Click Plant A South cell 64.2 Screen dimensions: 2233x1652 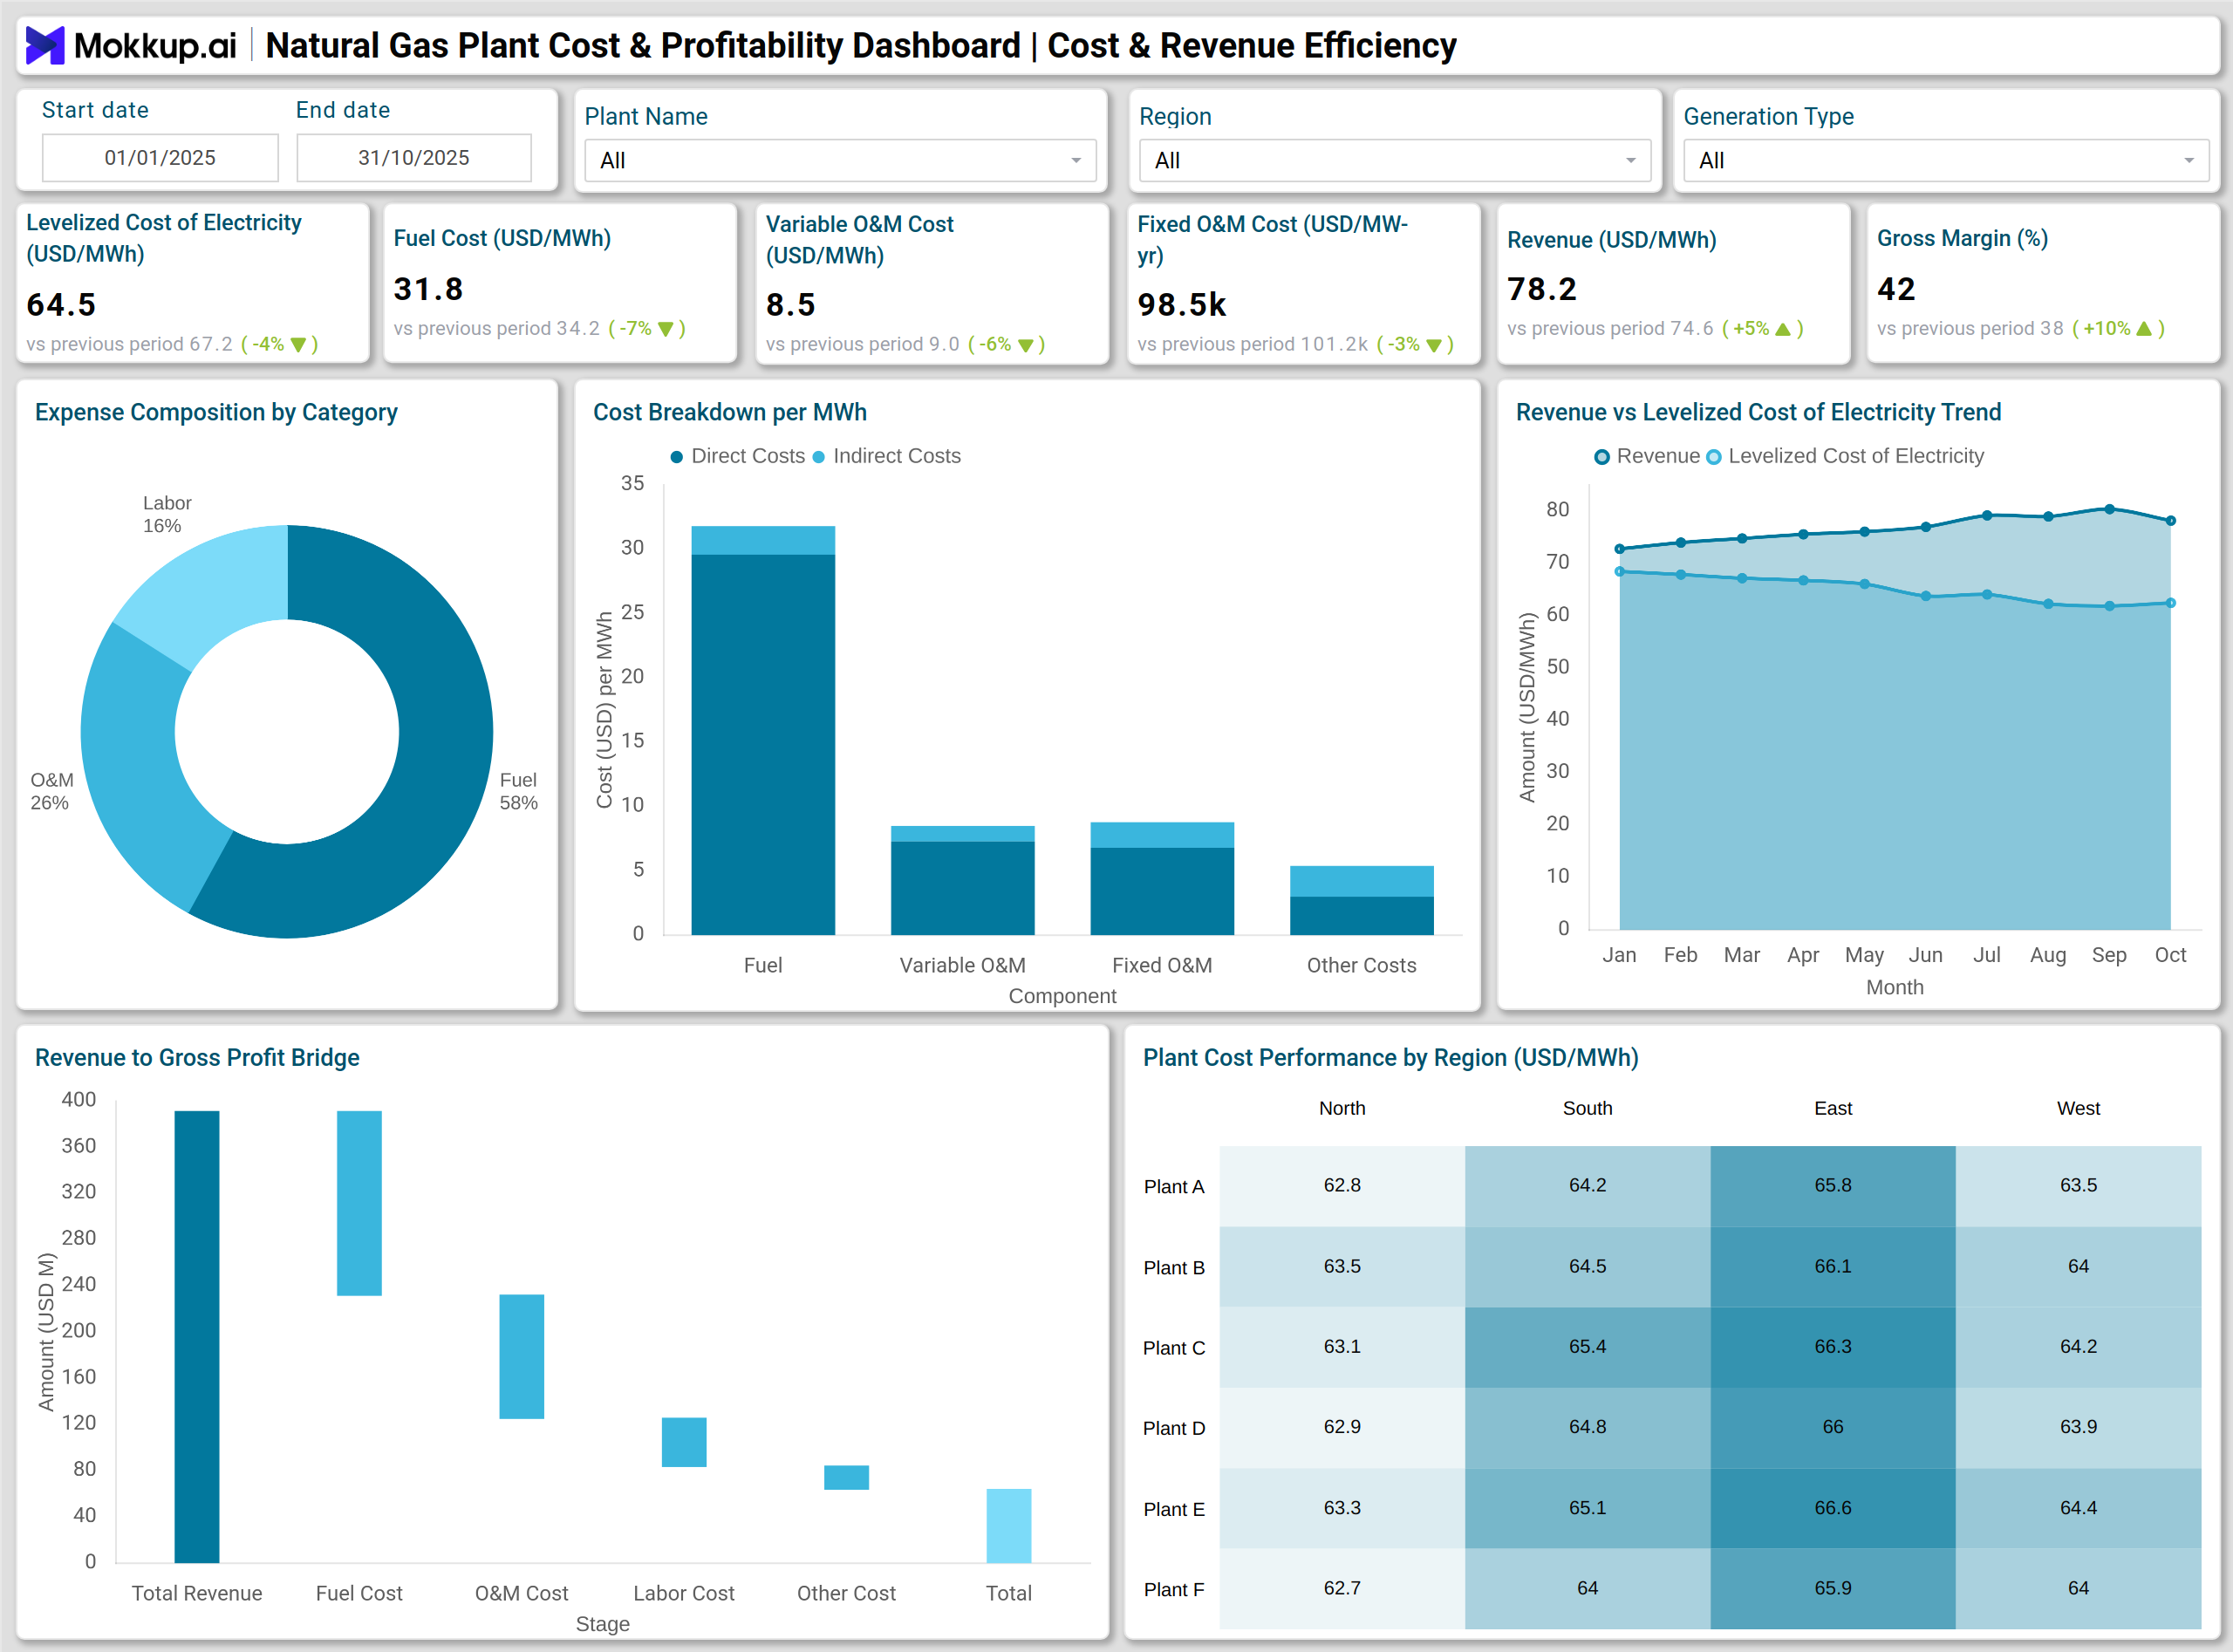coord(1588,1186)
